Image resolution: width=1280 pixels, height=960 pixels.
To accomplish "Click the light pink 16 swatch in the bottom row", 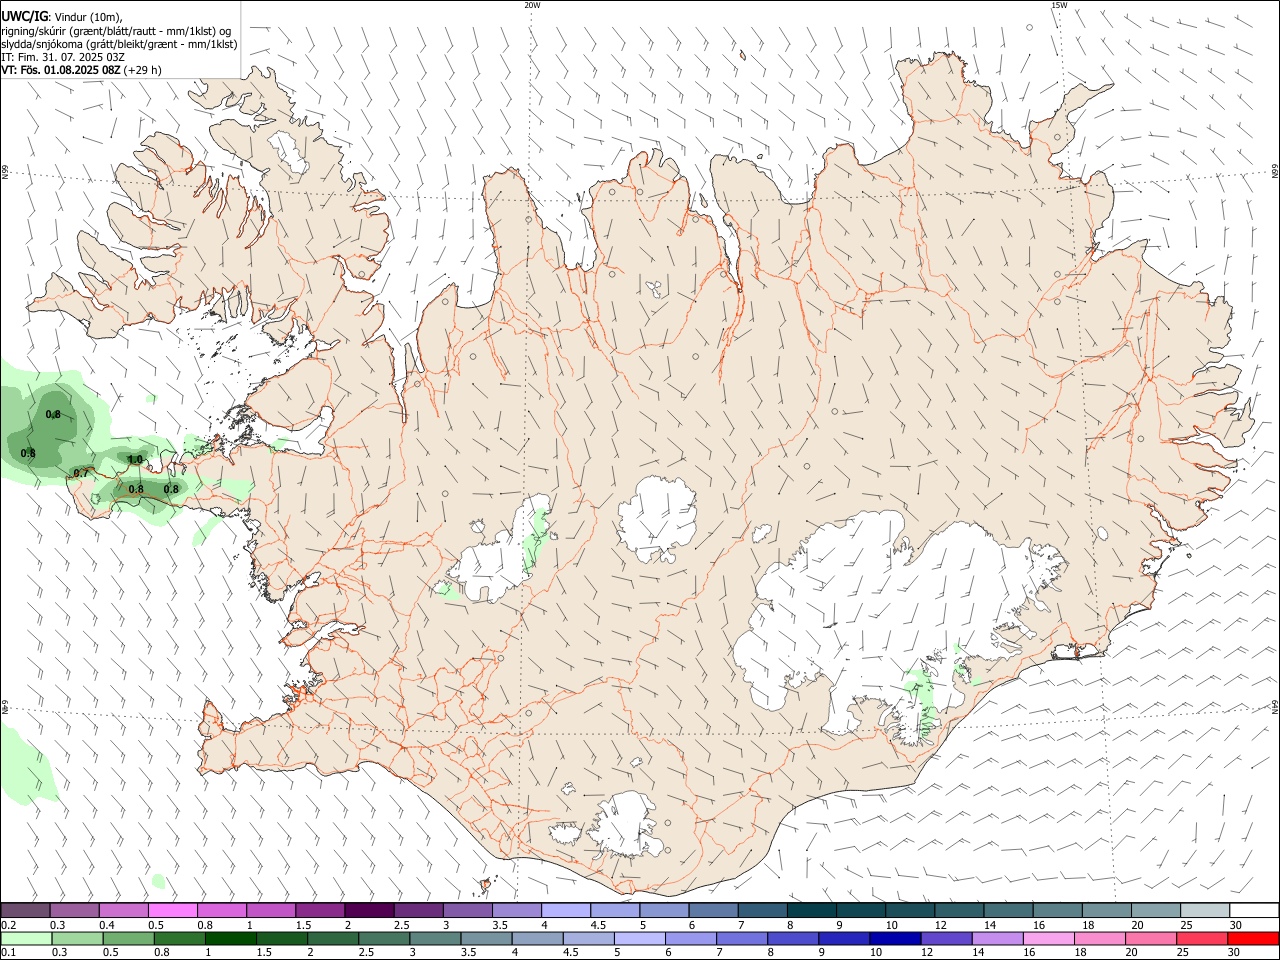I will tap(1048, 938).
